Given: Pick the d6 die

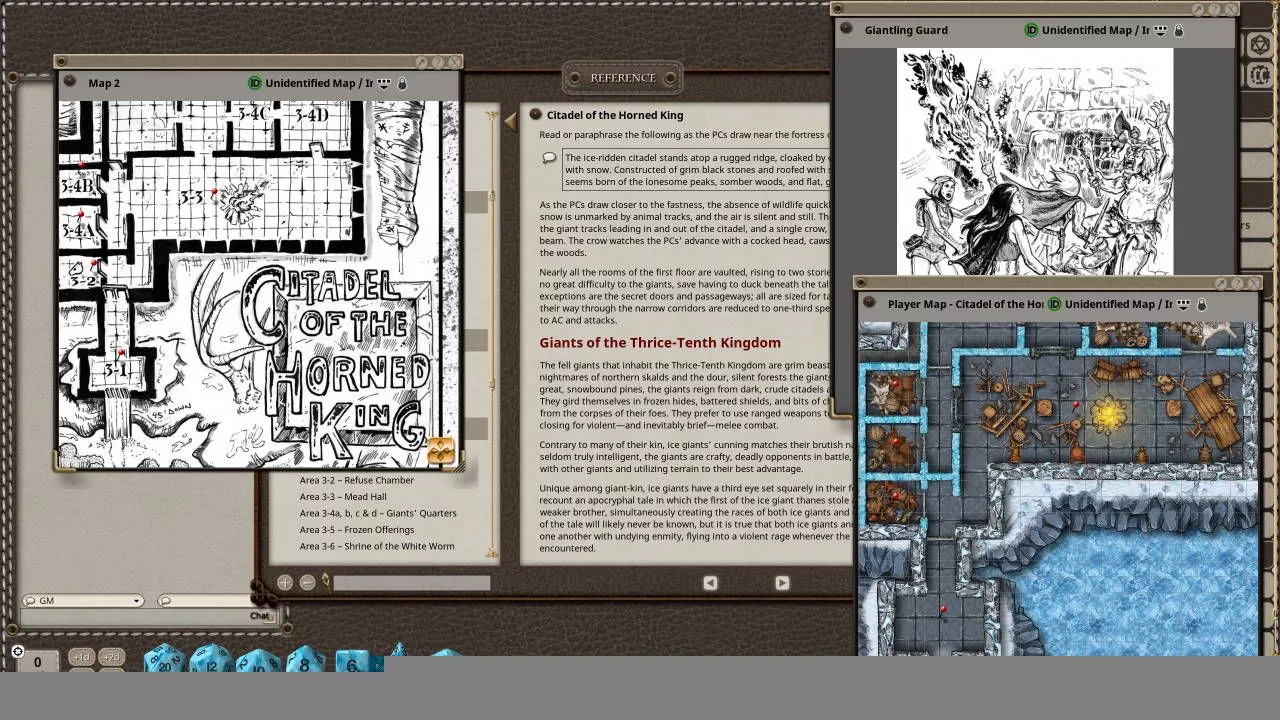Looking at the screenshot, I should (x=352, y=662).
